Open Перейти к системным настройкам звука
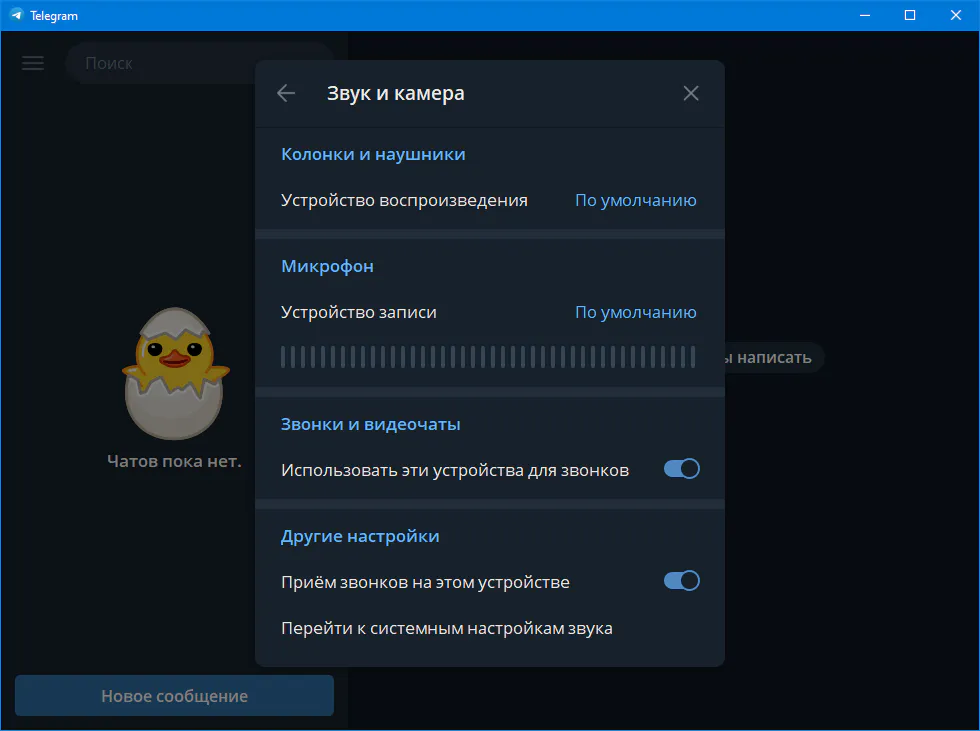The width and height of the screenshot is (980, 731). coord(447,628)
